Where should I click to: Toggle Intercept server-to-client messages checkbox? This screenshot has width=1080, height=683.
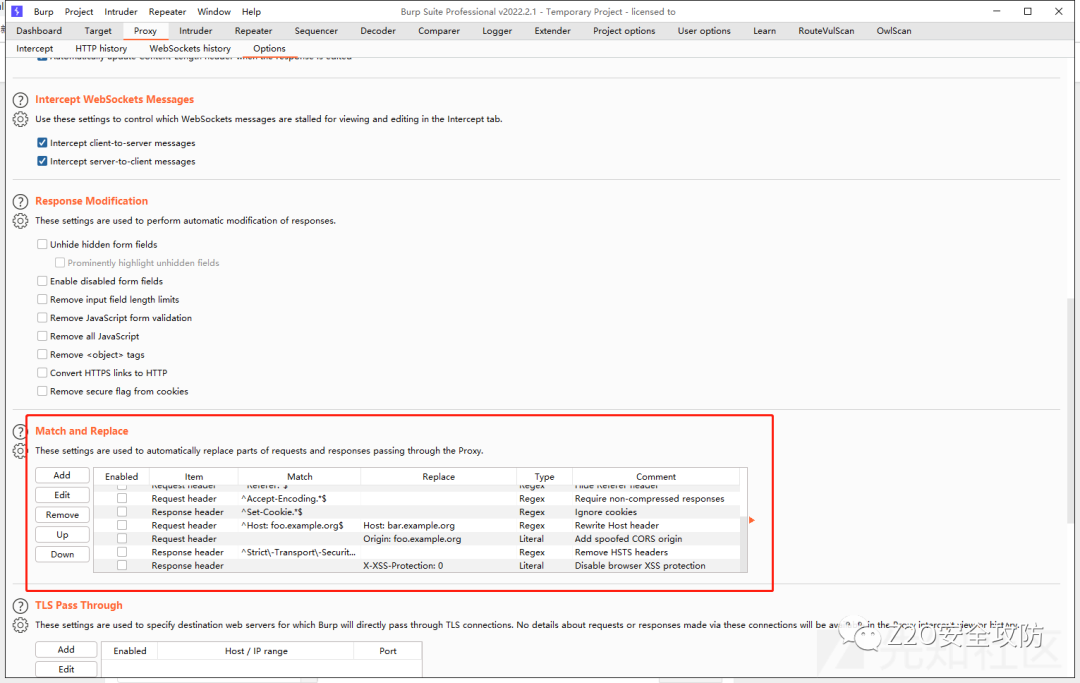point(42,161)
